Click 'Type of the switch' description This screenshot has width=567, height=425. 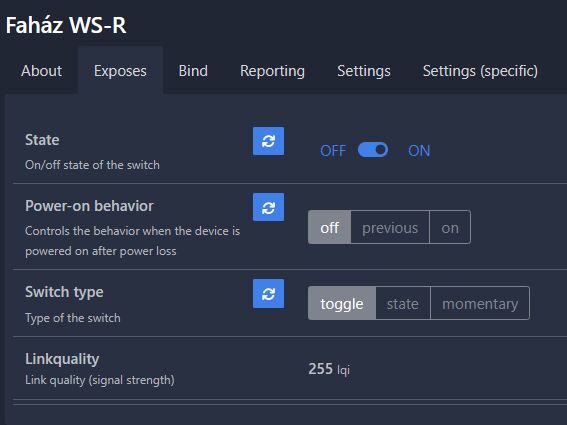(73, 318)
